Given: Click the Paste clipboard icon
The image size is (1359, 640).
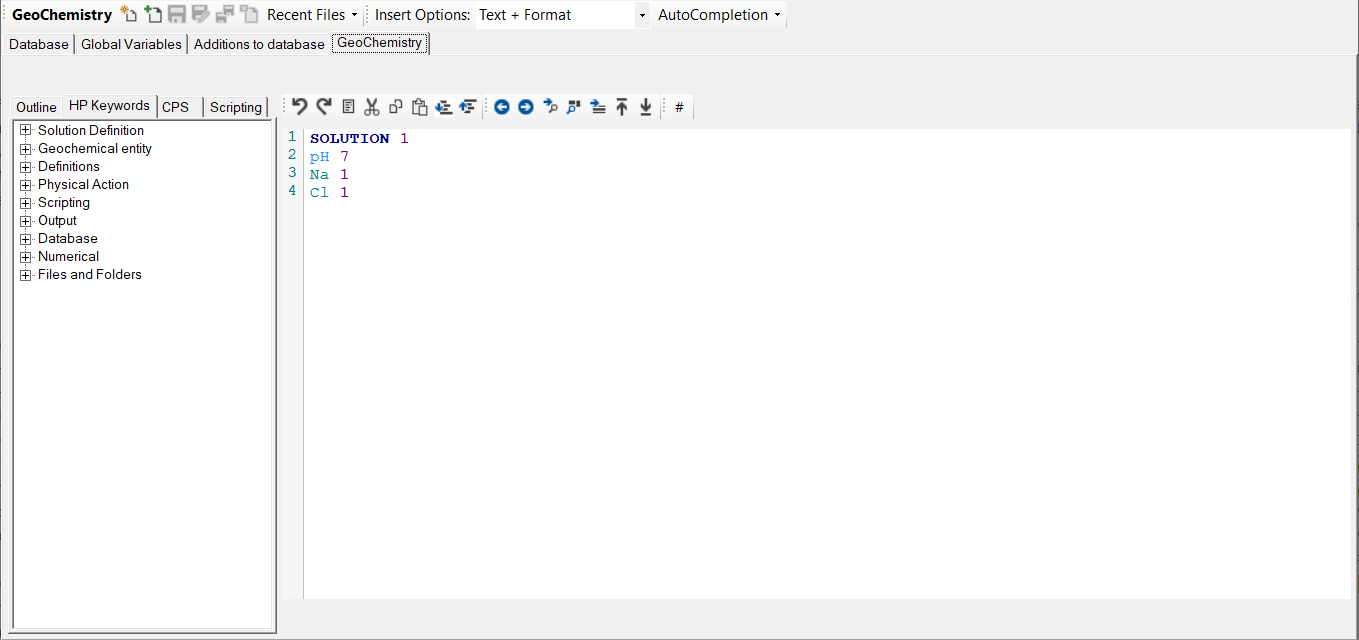Looking at the screenshot, I should coord(420,107).
